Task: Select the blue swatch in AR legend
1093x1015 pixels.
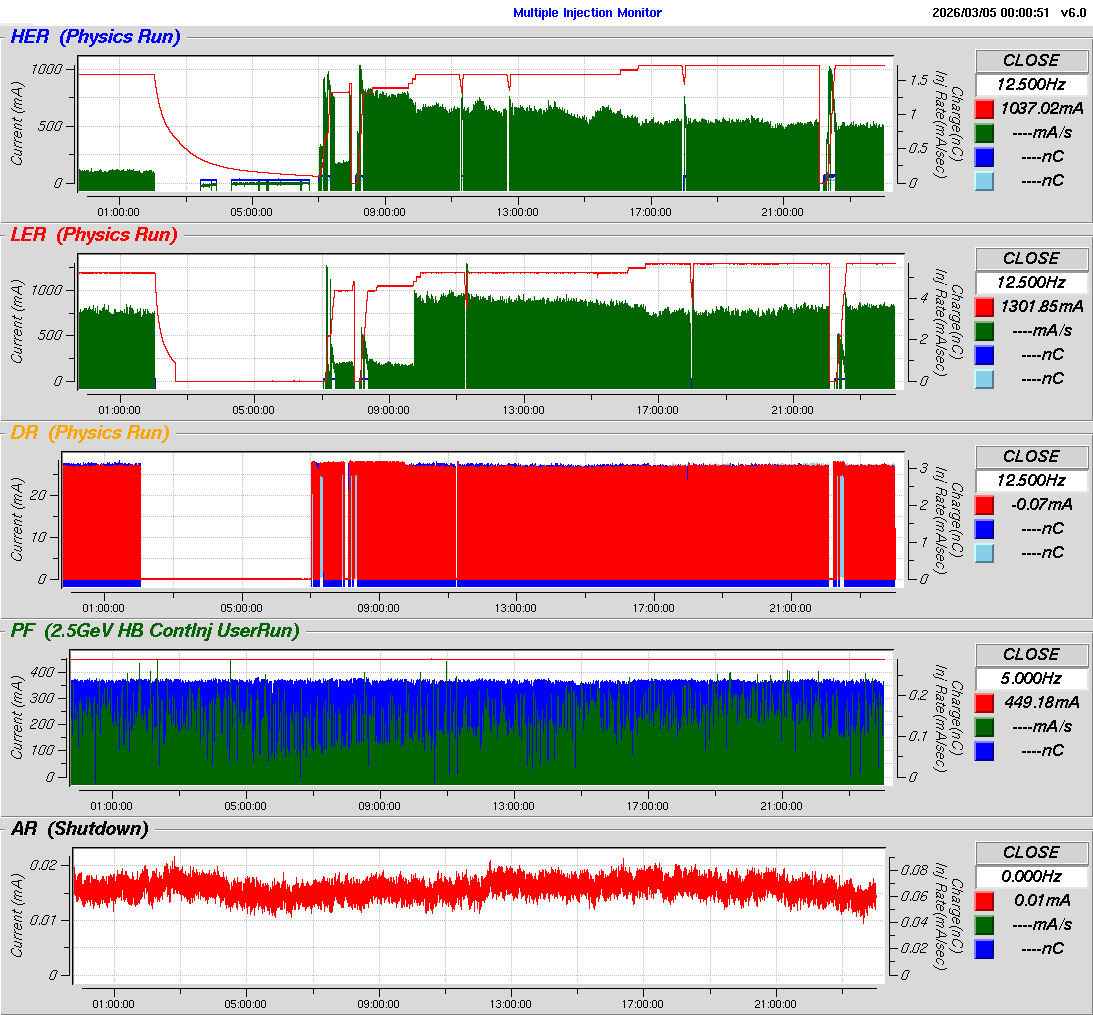Action: (x=984, y=948)
